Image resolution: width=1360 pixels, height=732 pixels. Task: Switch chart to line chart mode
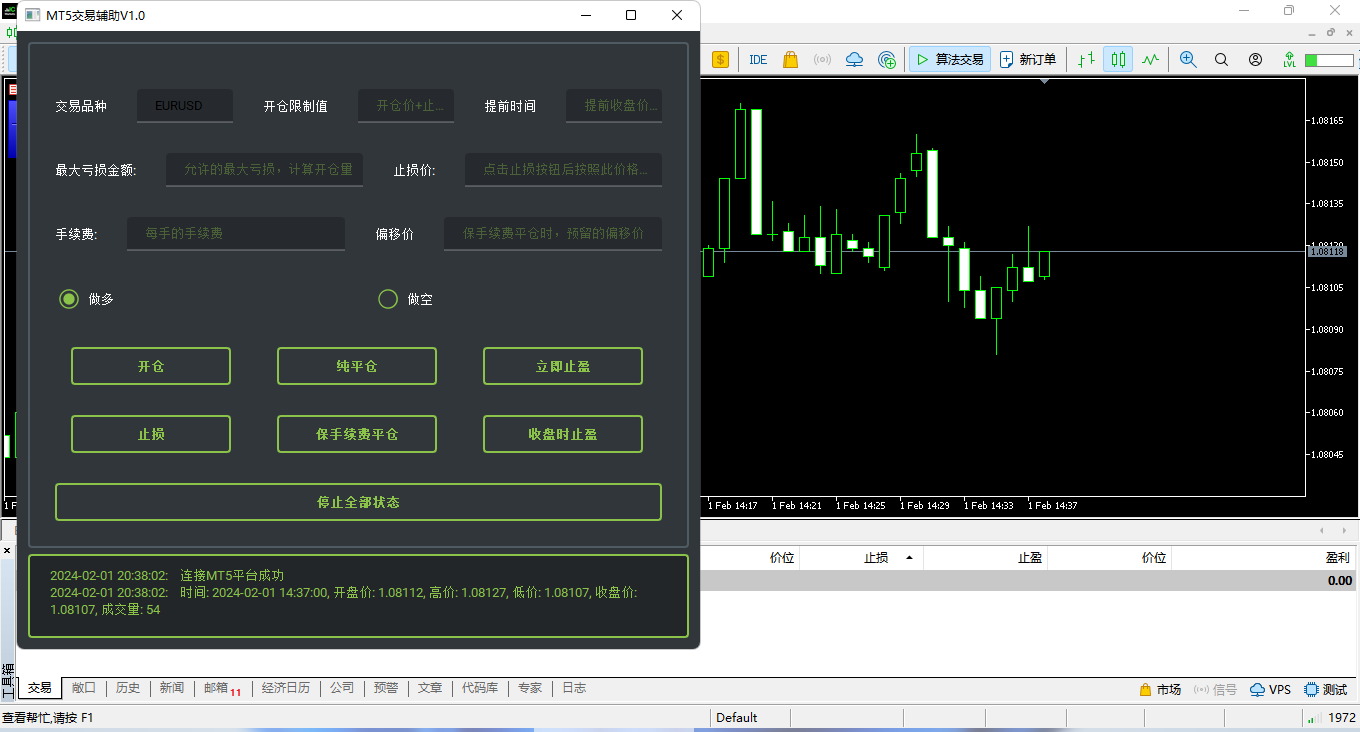1150,60
